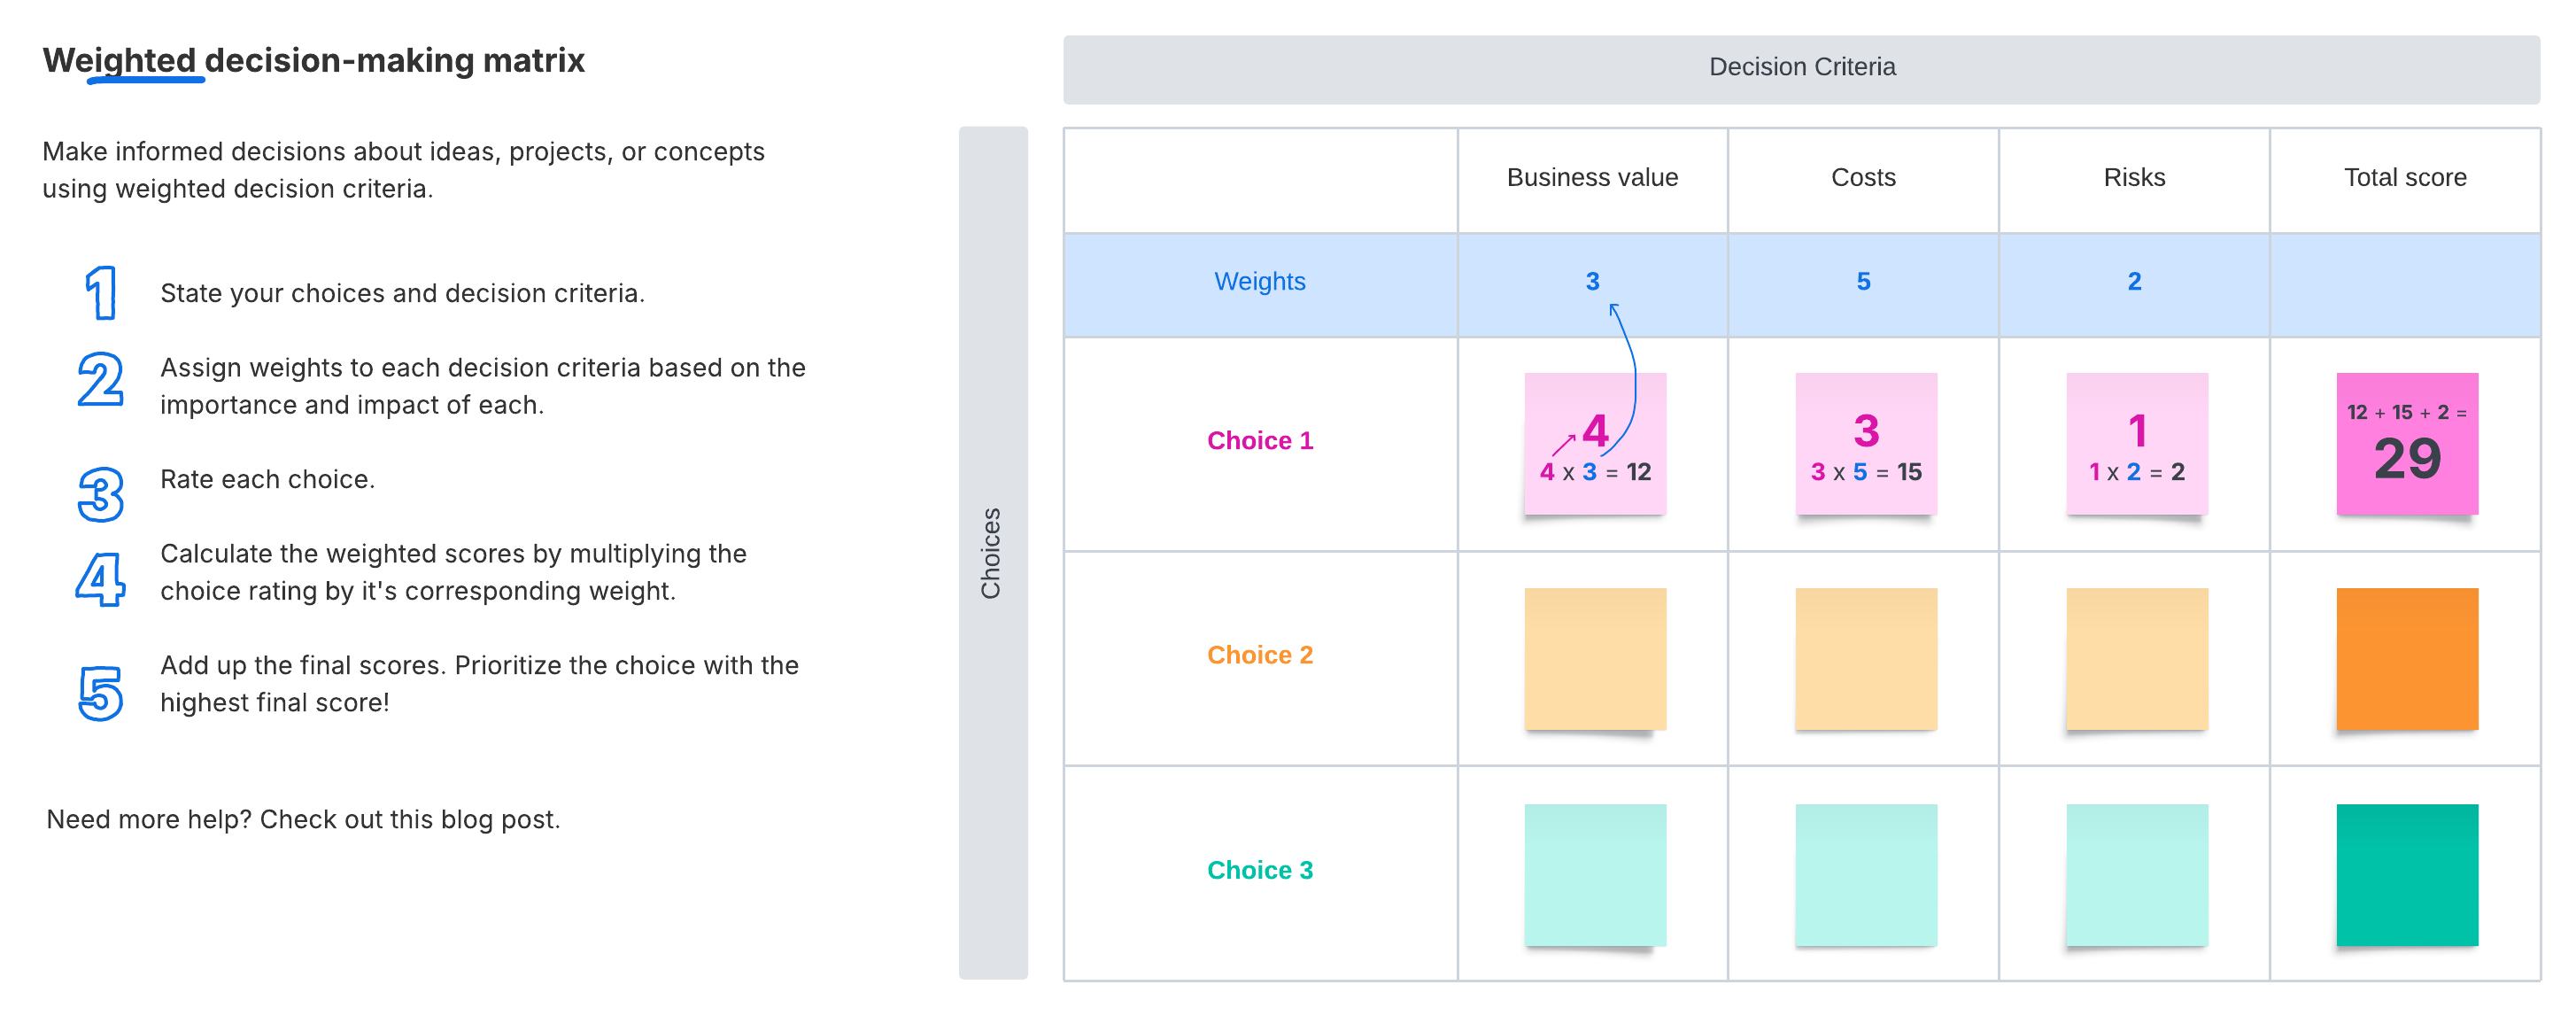Select the vertical Choices sidebar label
This screenshot has width=2576, height=1016.
pyautogui.click(x=991, y=553)
